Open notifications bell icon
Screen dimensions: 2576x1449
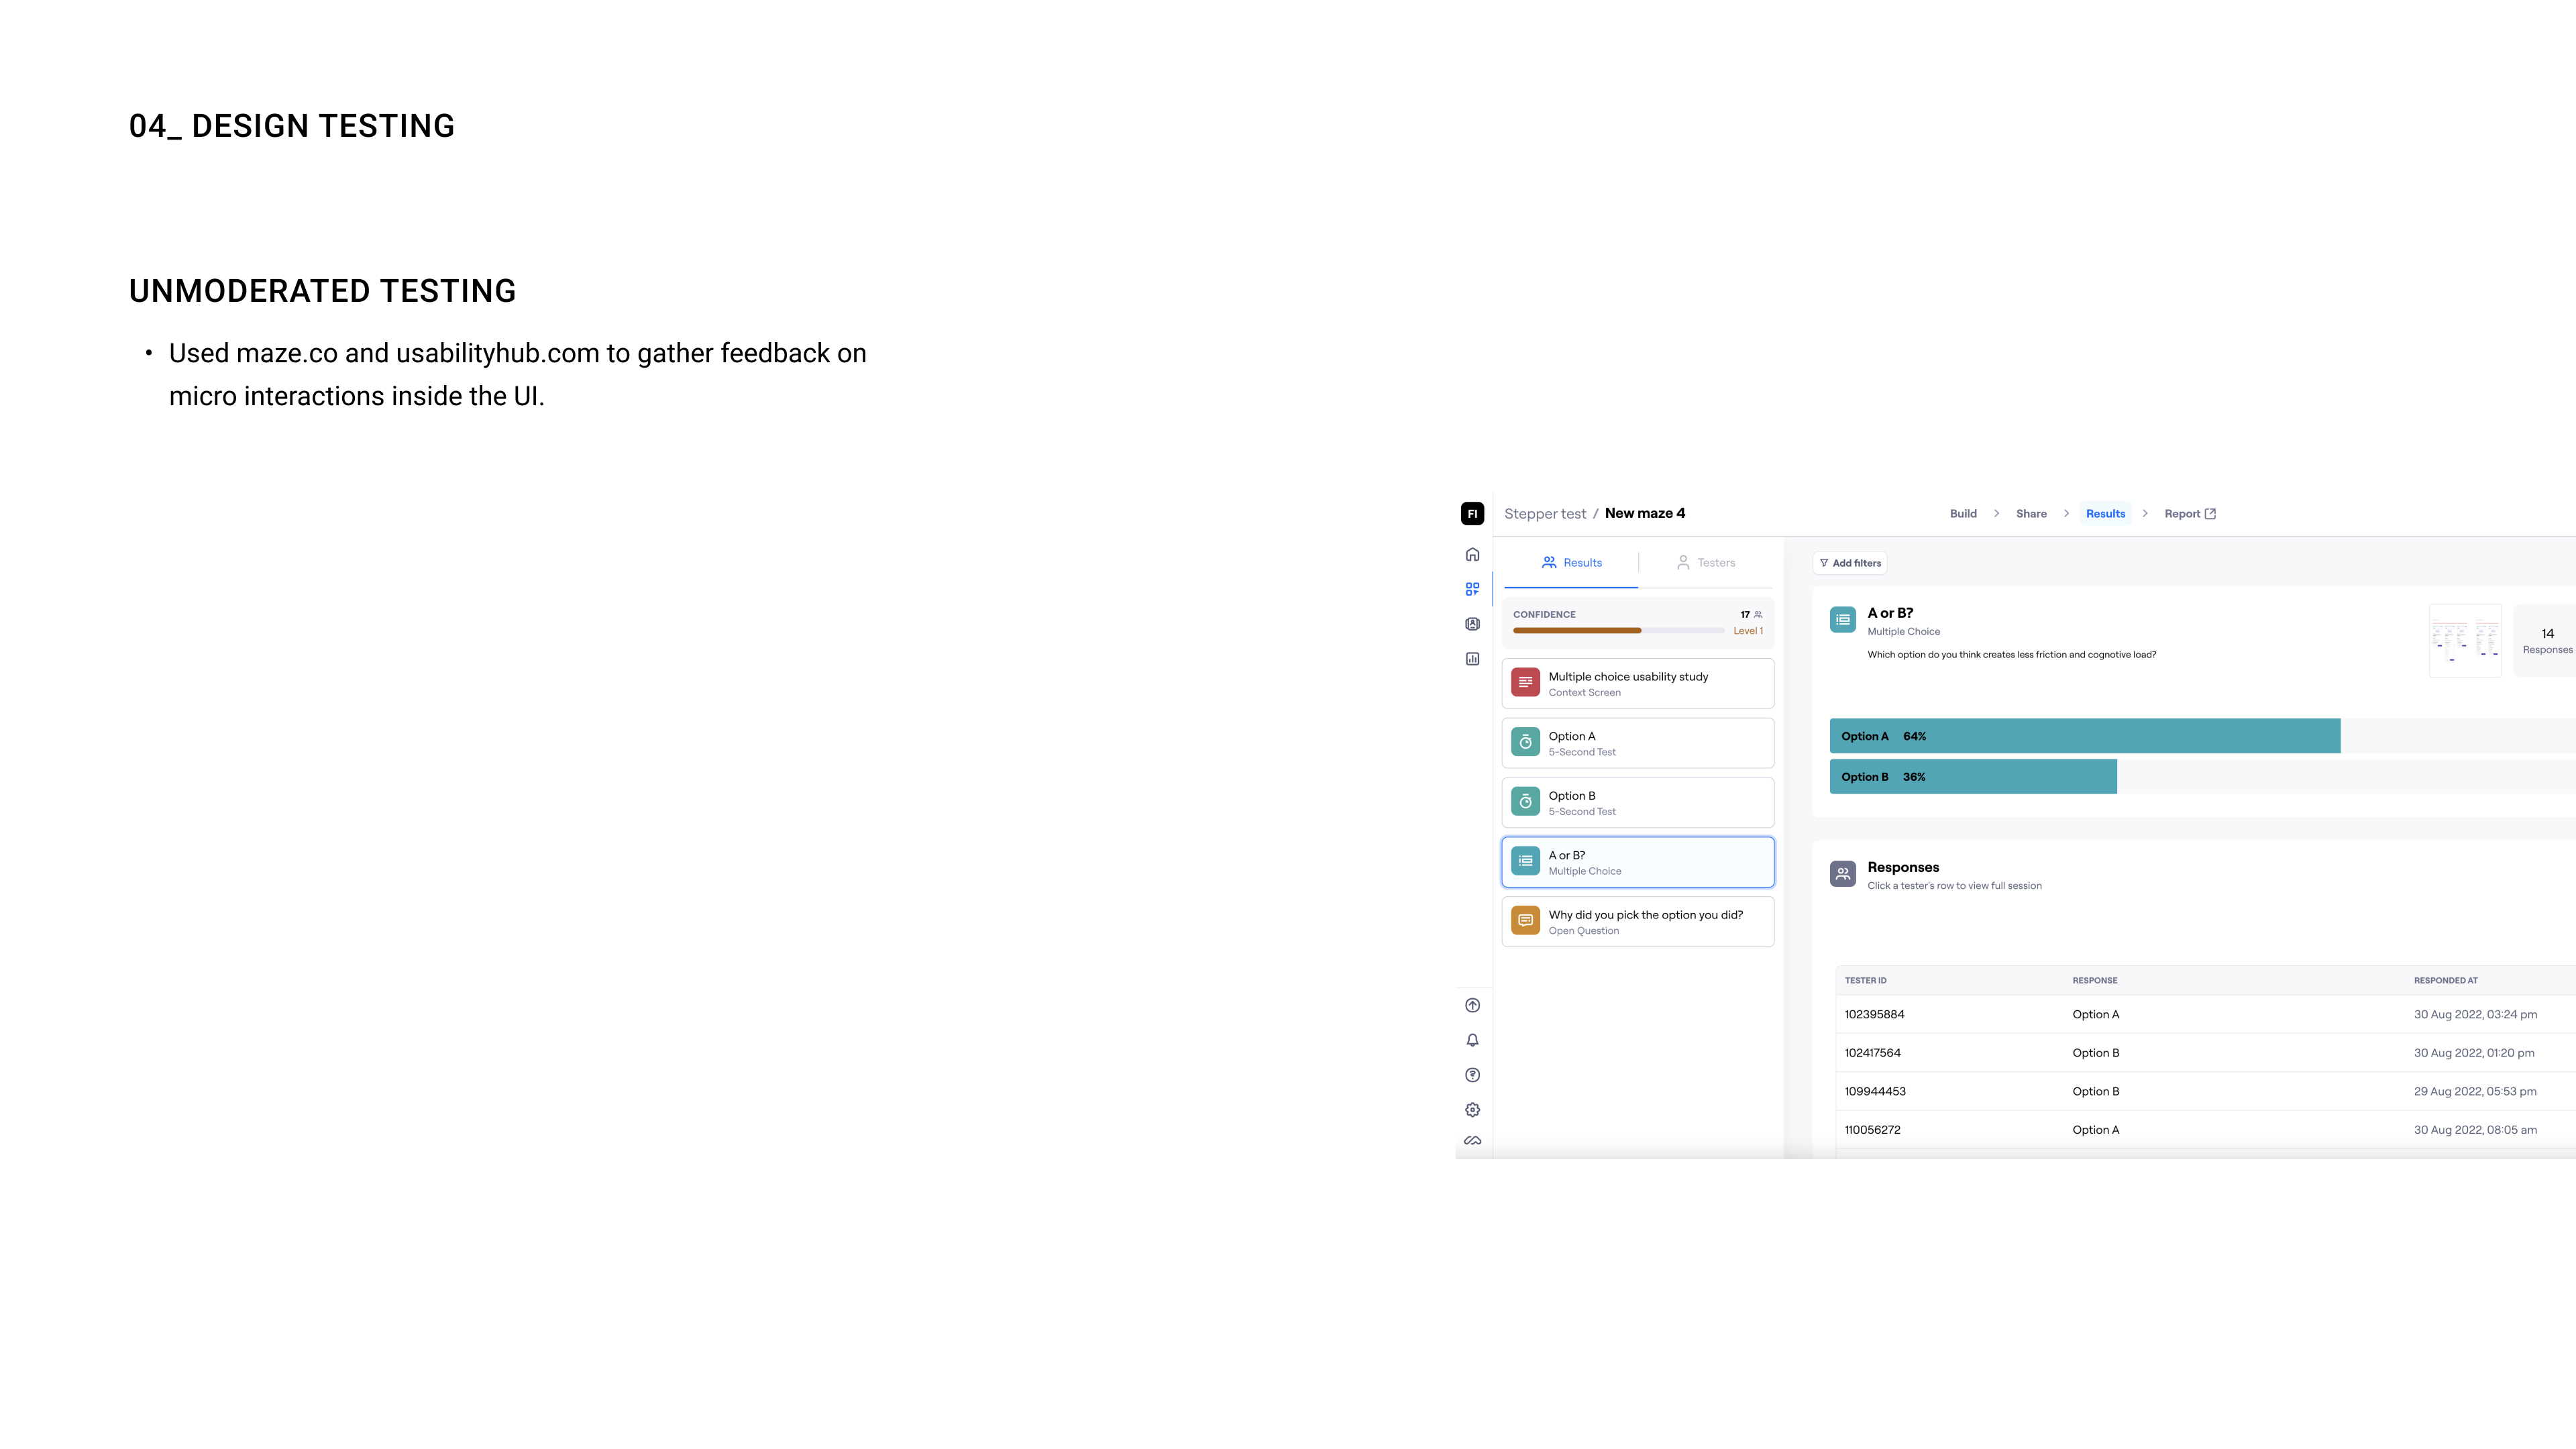[1472, 1040]
